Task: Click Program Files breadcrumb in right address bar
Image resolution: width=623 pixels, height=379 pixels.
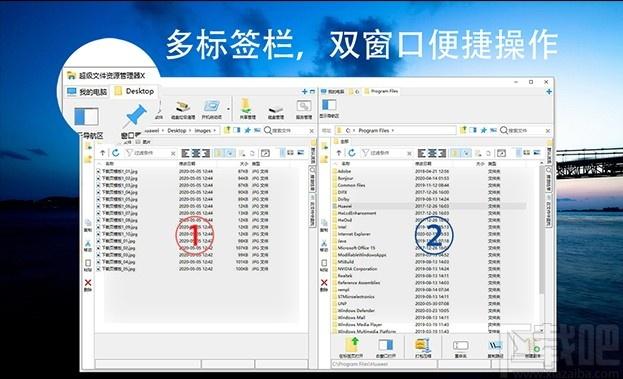Action: [x=373, y=130]
